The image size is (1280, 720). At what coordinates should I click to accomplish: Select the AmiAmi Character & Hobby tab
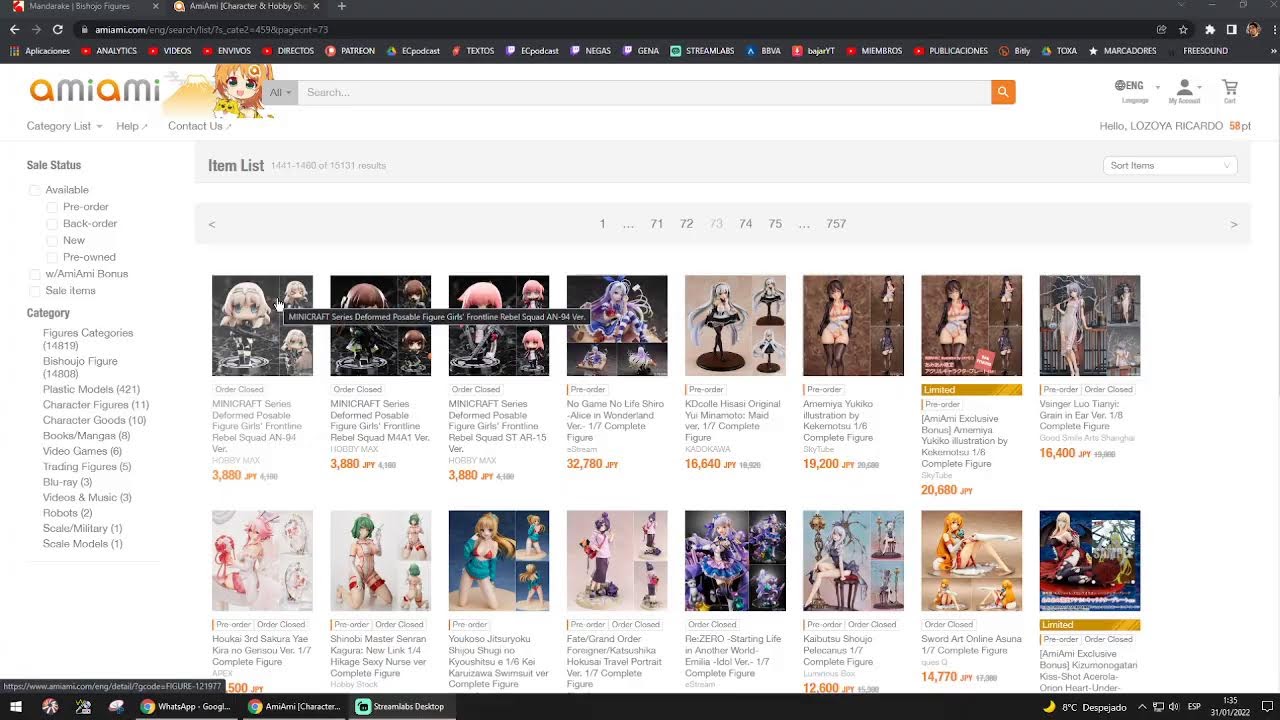(246, 6)
